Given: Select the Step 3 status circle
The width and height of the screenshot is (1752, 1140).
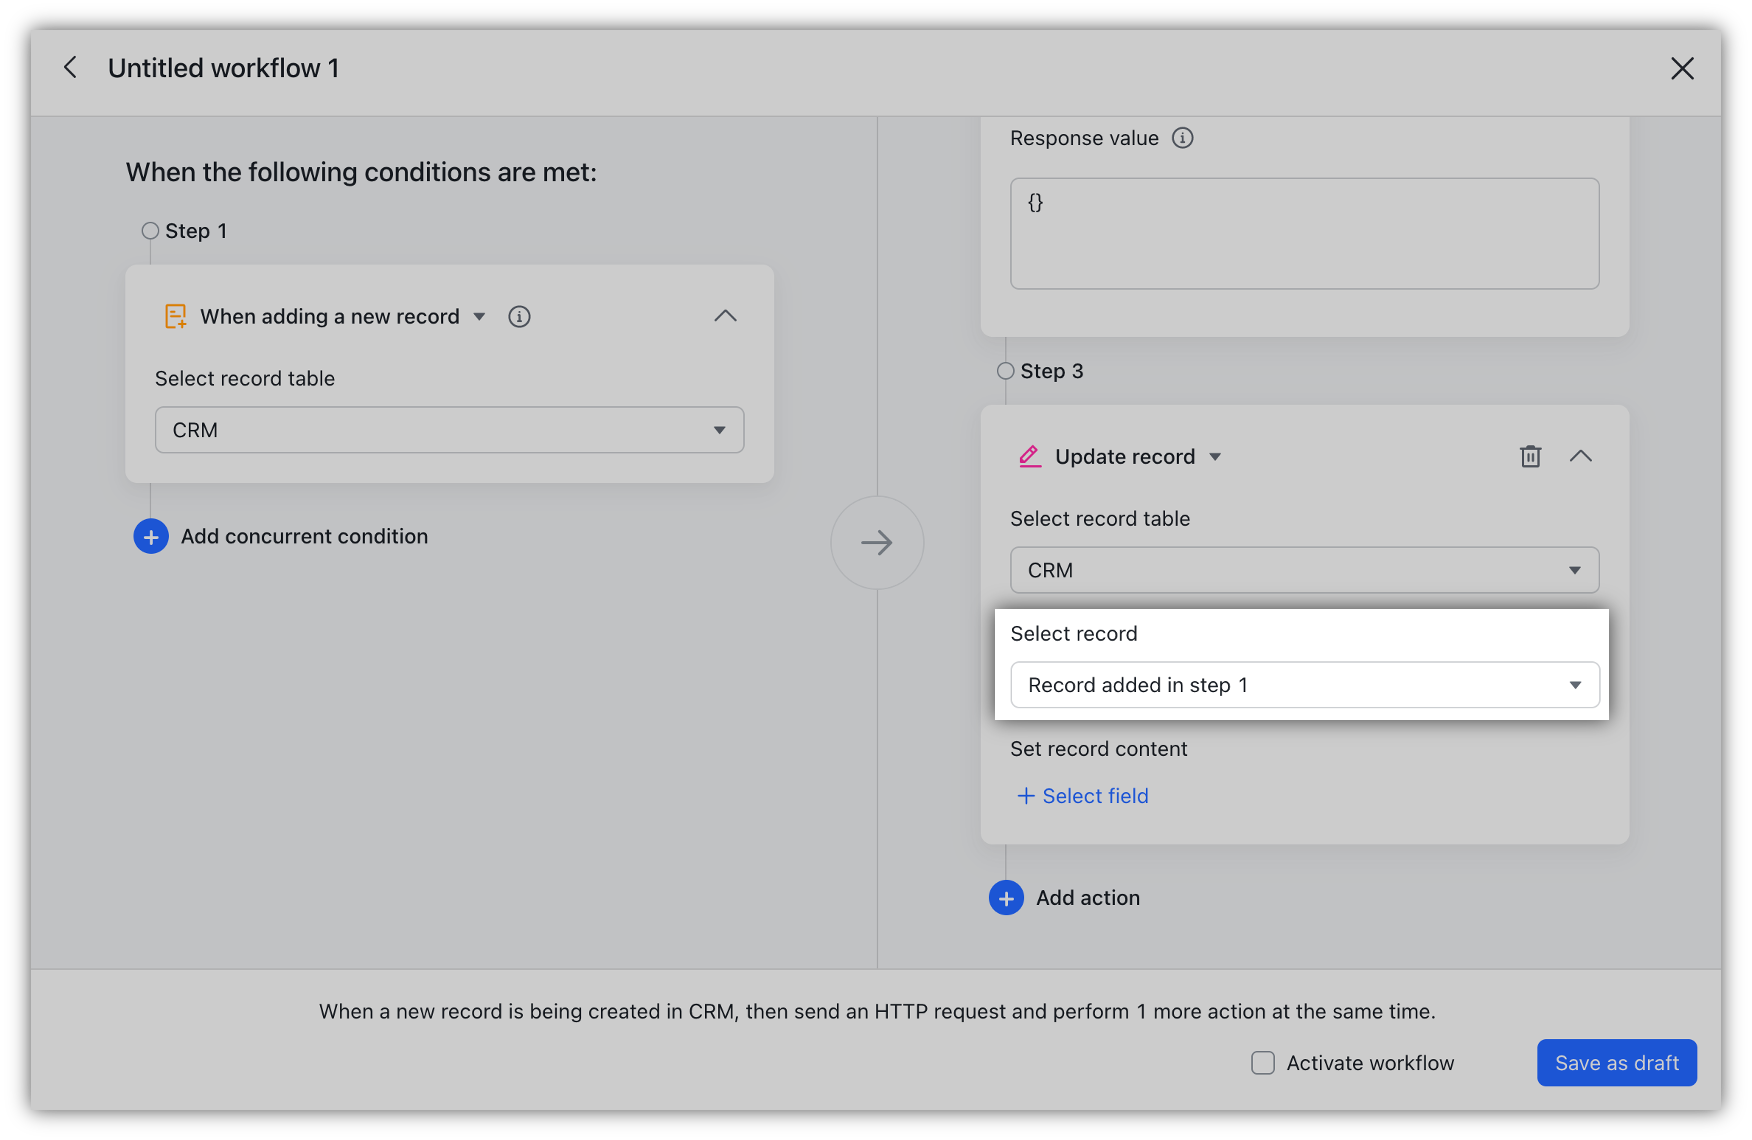Looking at the screenshot, I should point(1005,370).
